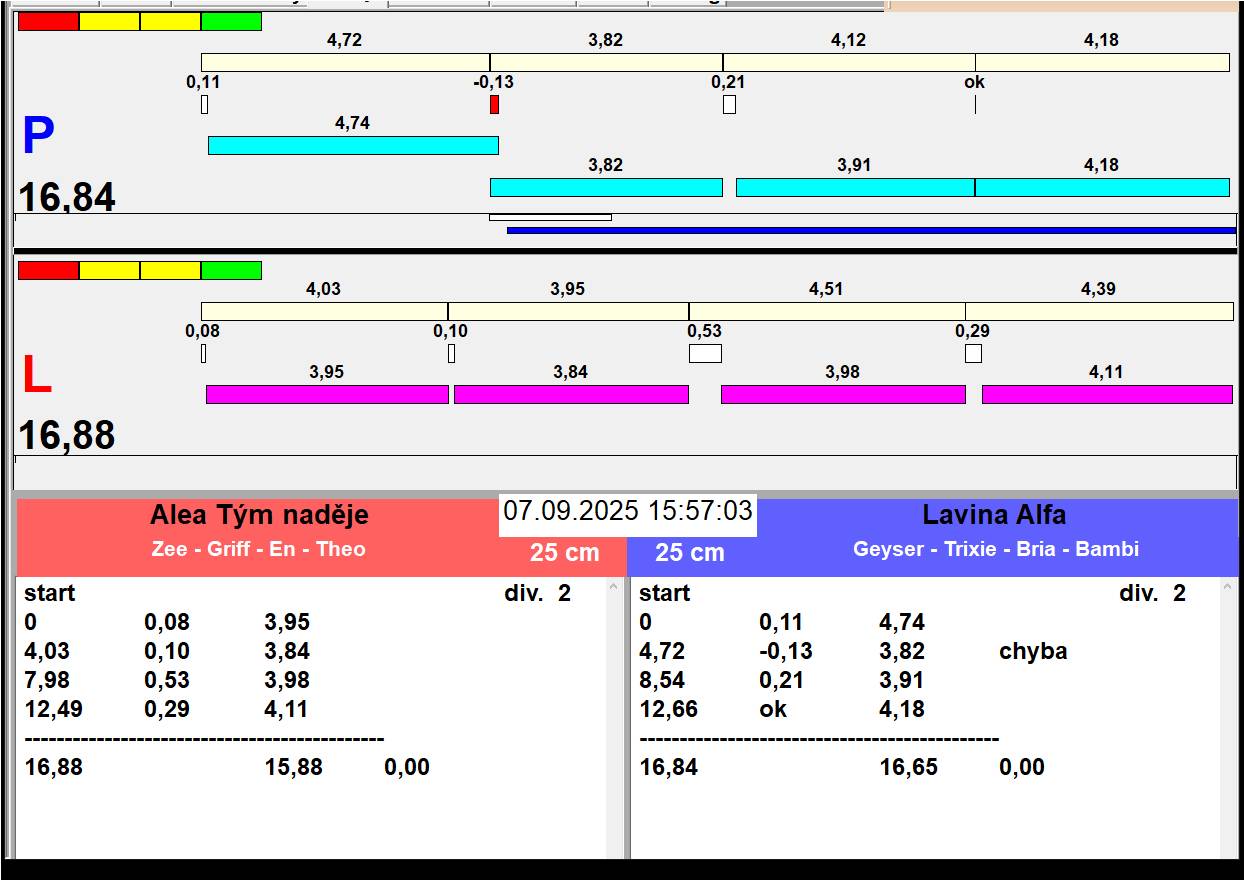Select the red start light in lane L
The image size is (1244, 880).
click(48, 270)
